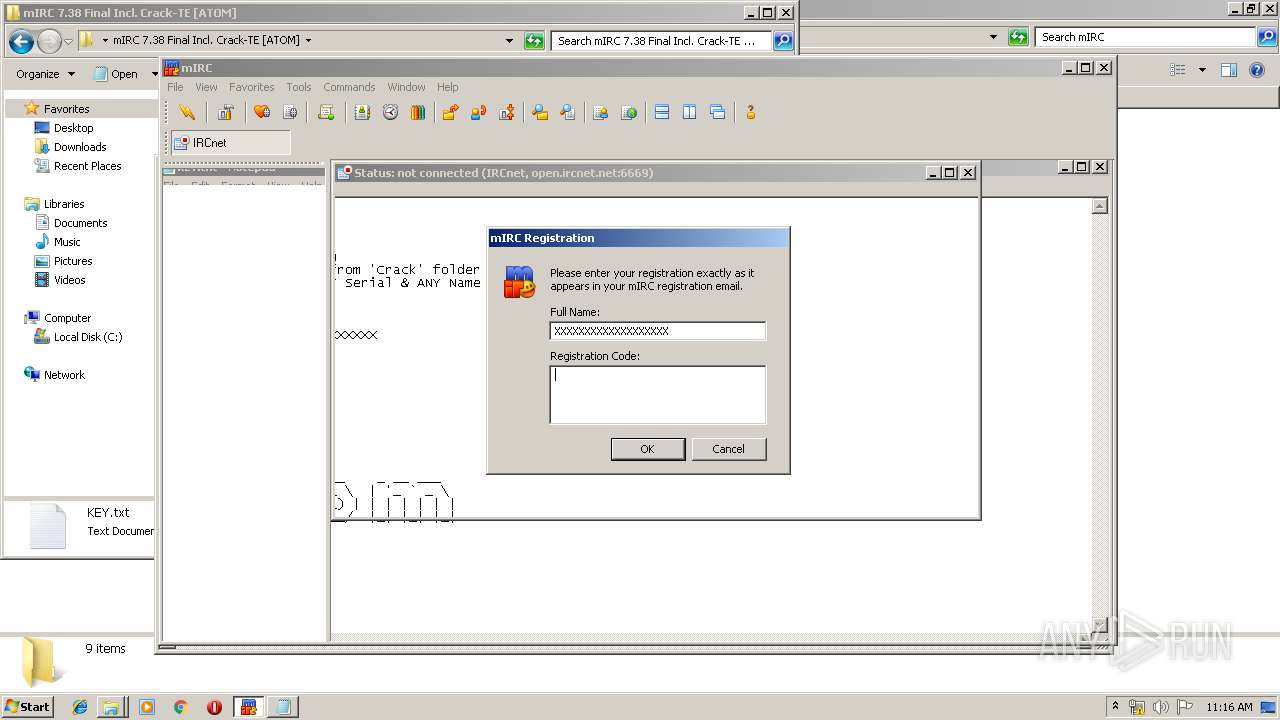
Task: Open the View menu in mIRC
Action: [x=206, y=87]
